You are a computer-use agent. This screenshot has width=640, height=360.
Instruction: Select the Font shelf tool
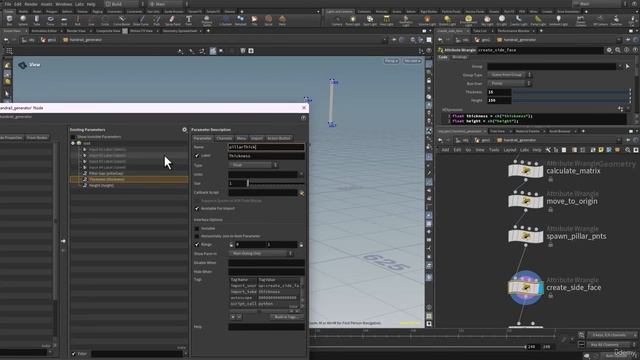click(189, 20)
